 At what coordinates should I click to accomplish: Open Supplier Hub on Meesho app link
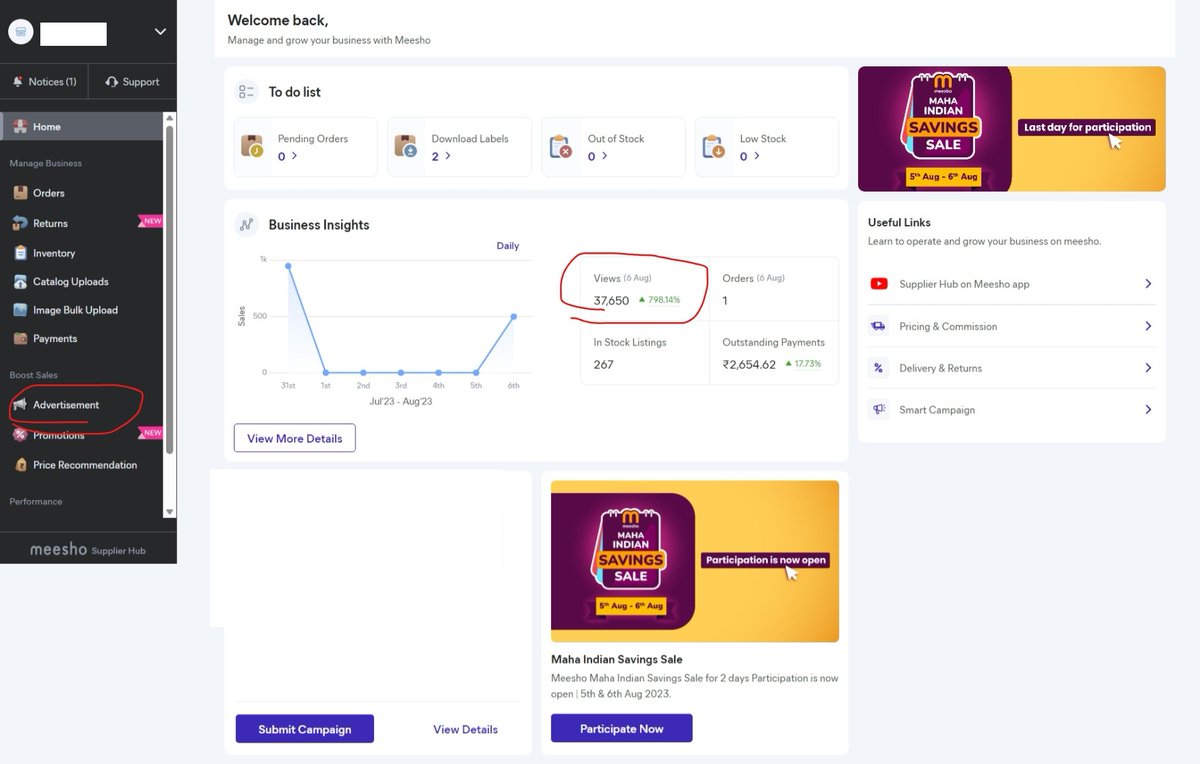pos(964,284)
